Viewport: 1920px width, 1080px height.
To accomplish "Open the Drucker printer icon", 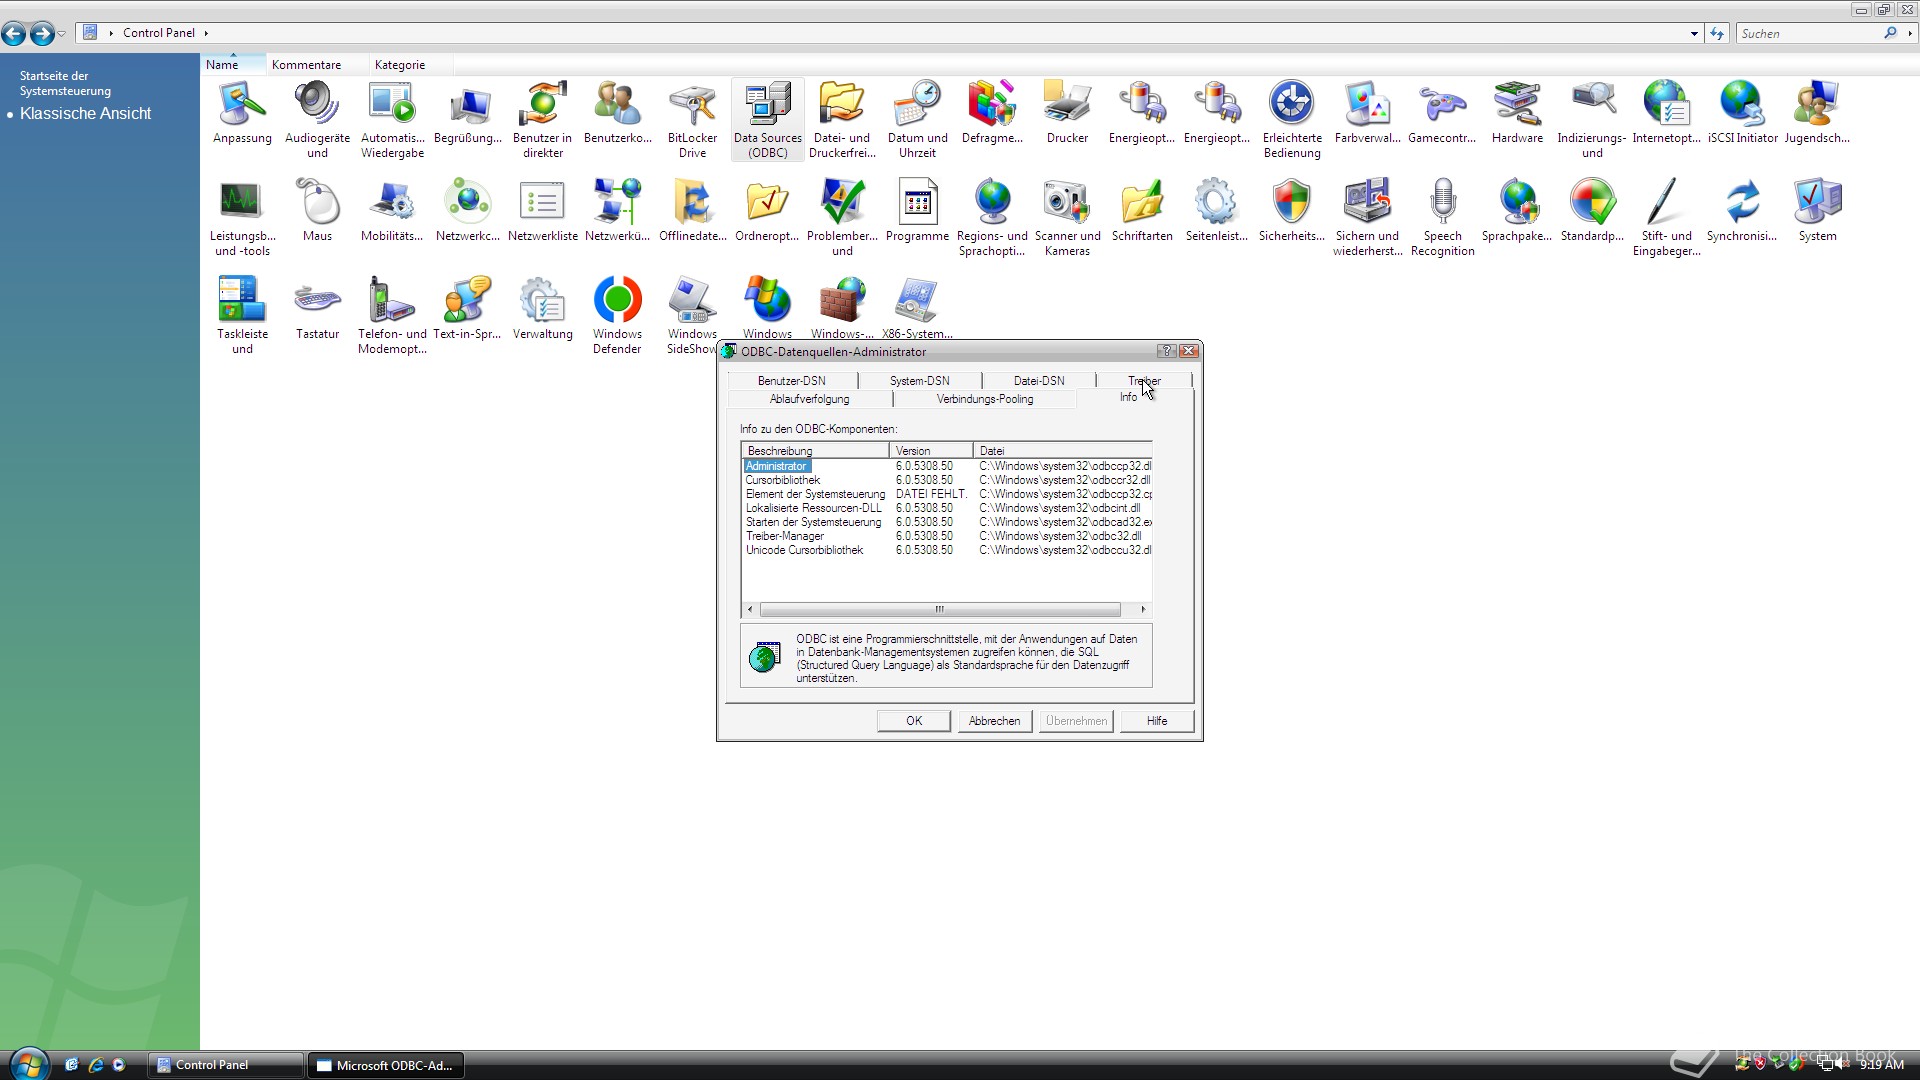I will 1067,105.
